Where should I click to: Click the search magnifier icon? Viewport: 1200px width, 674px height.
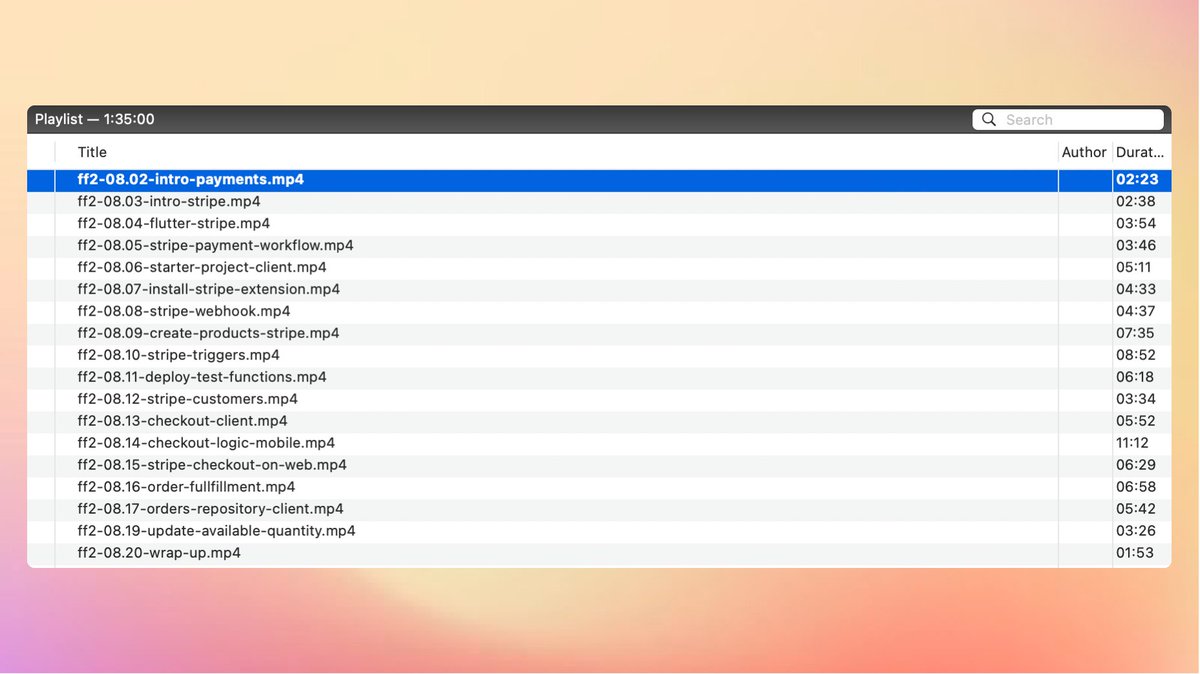(x=989, y=119)
